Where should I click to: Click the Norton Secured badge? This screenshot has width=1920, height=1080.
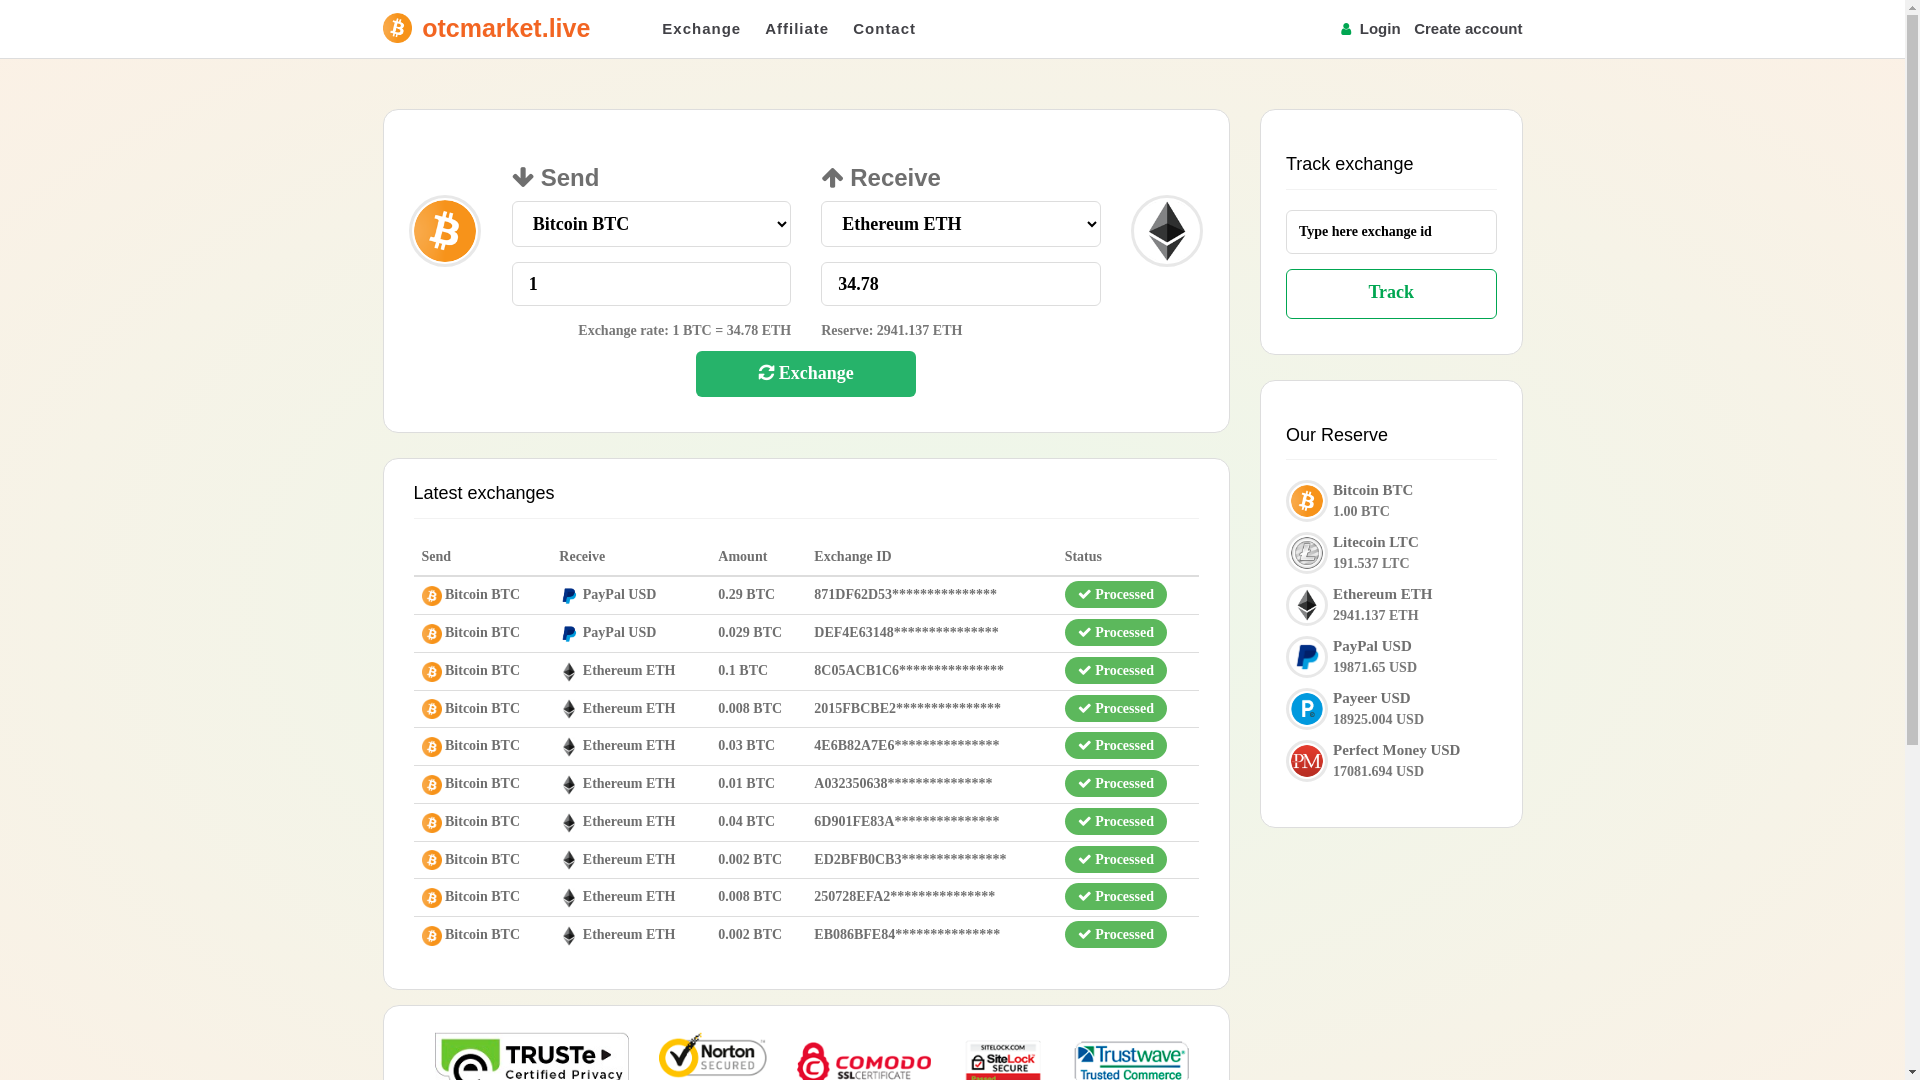[x=713, y=1055]
